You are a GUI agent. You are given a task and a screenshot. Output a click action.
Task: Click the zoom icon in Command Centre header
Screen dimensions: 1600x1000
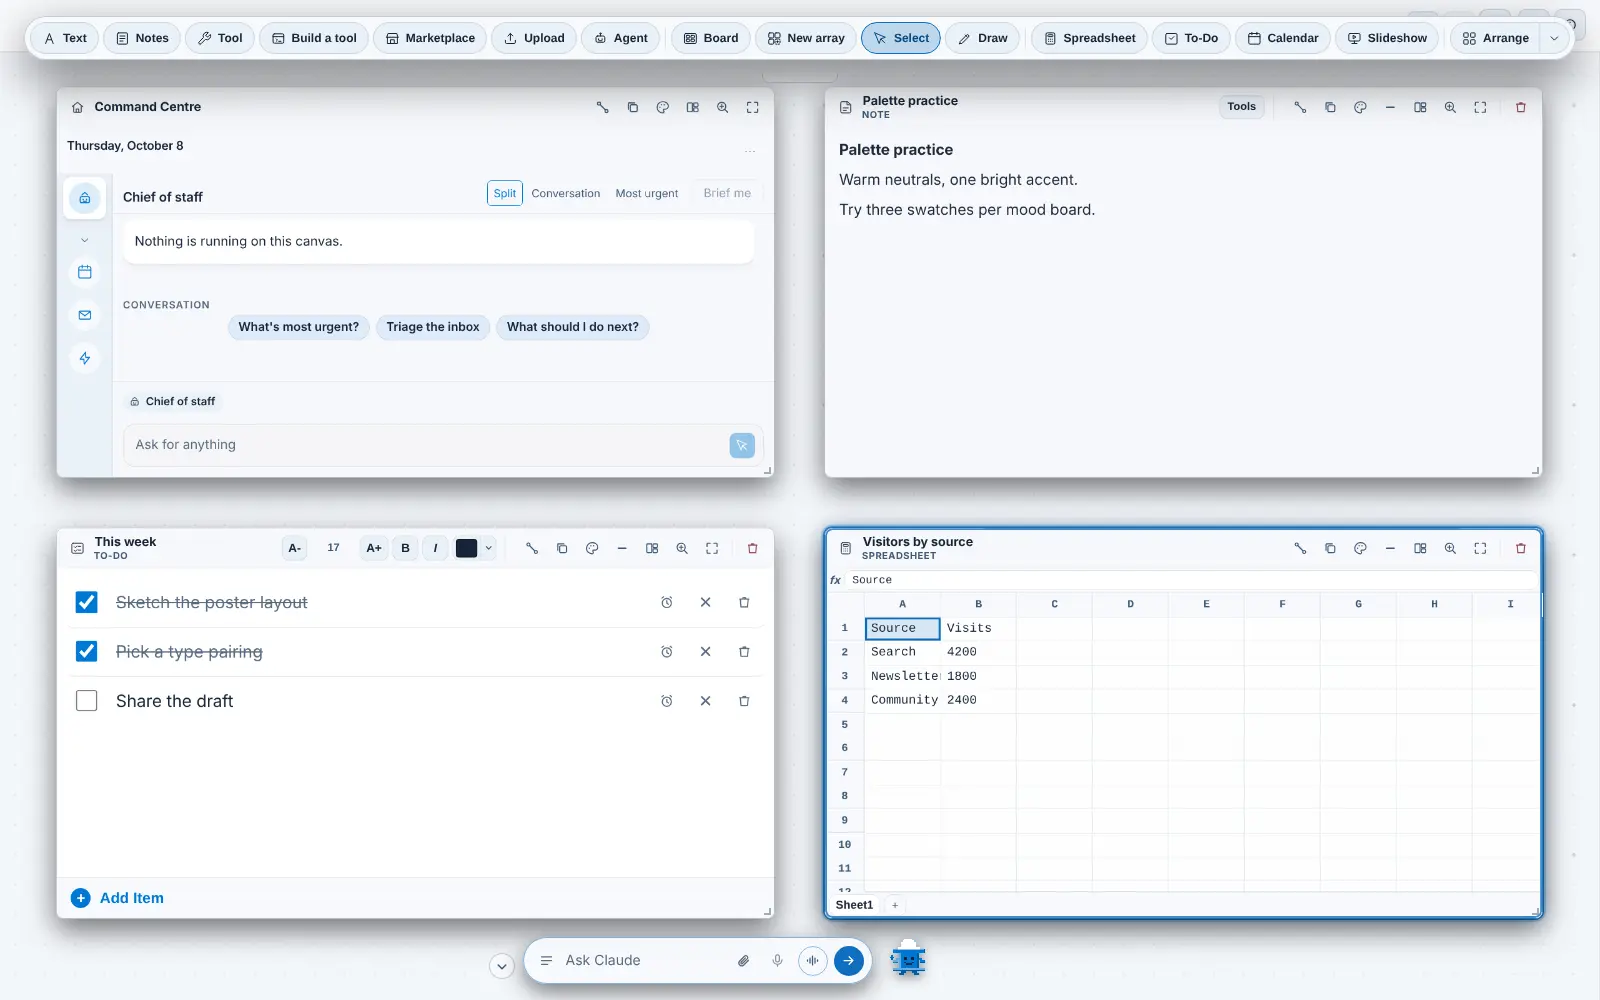[722, 107]
